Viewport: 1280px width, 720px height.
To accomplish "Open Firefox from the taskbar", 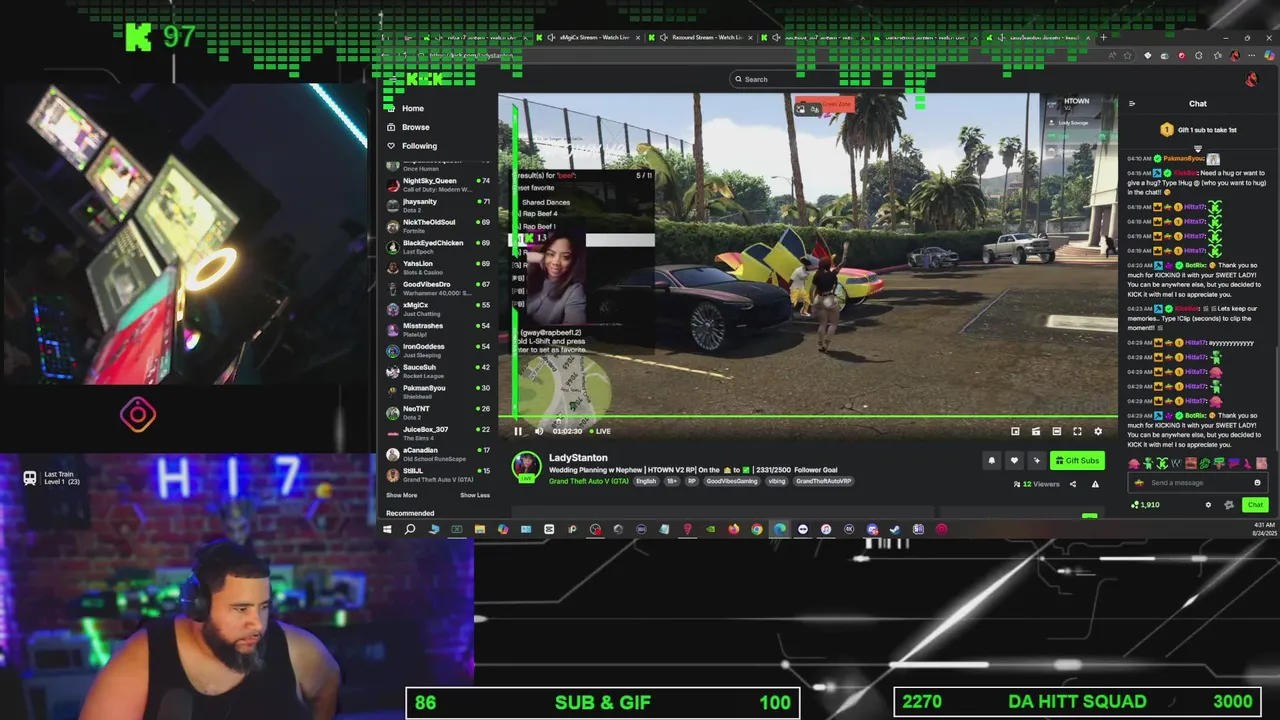I will (733, 529).
